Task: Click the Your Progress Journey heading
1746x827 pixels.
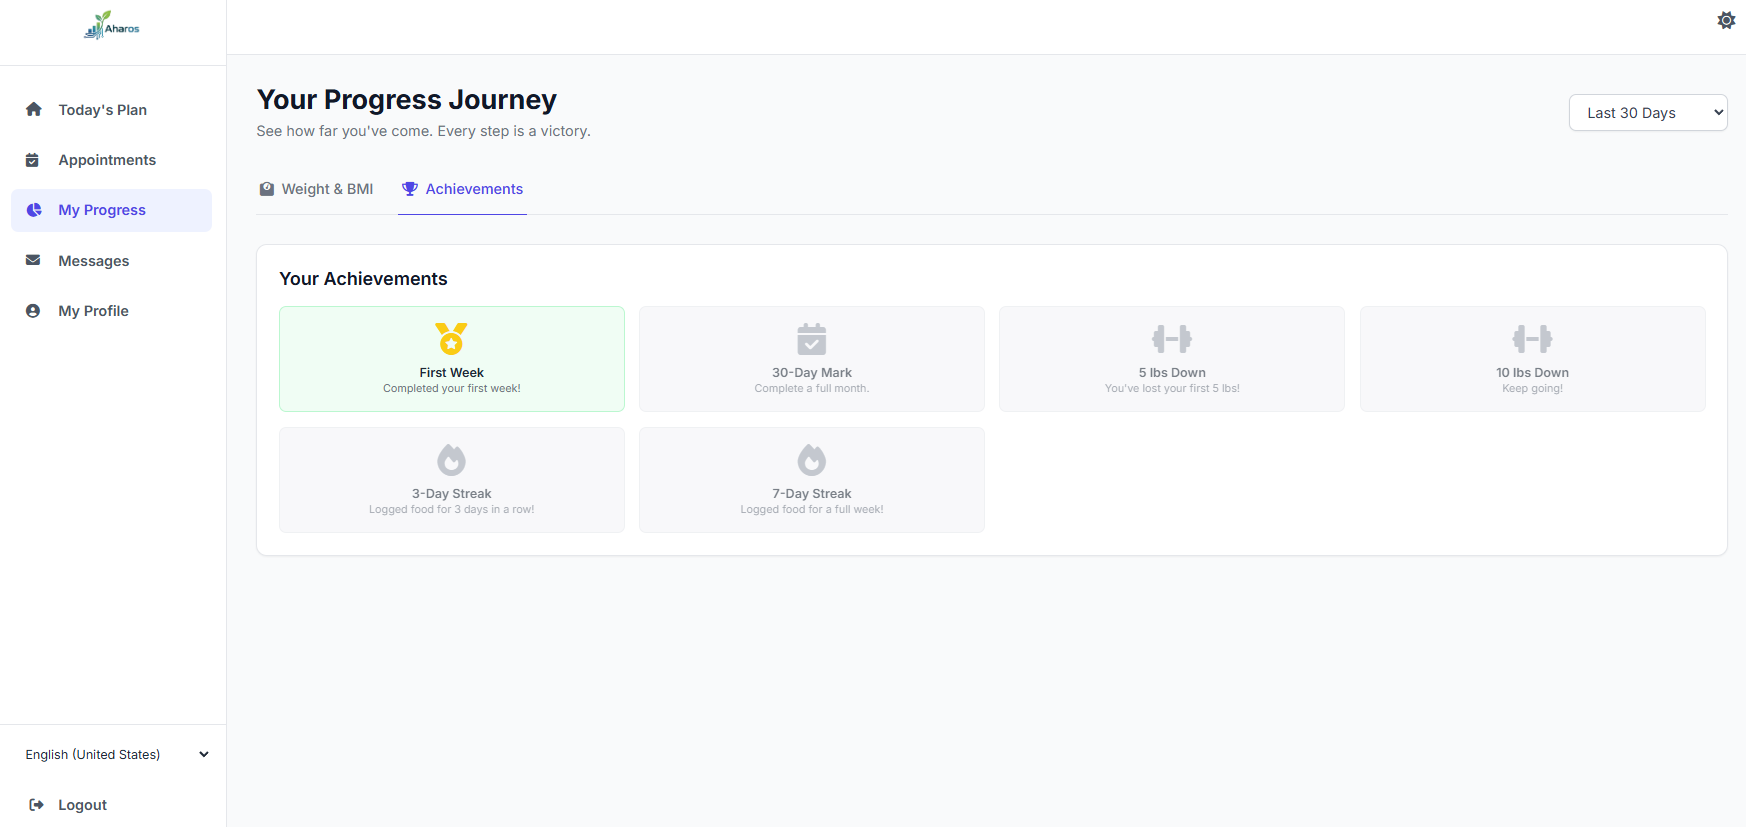Action: click(406, 100)
